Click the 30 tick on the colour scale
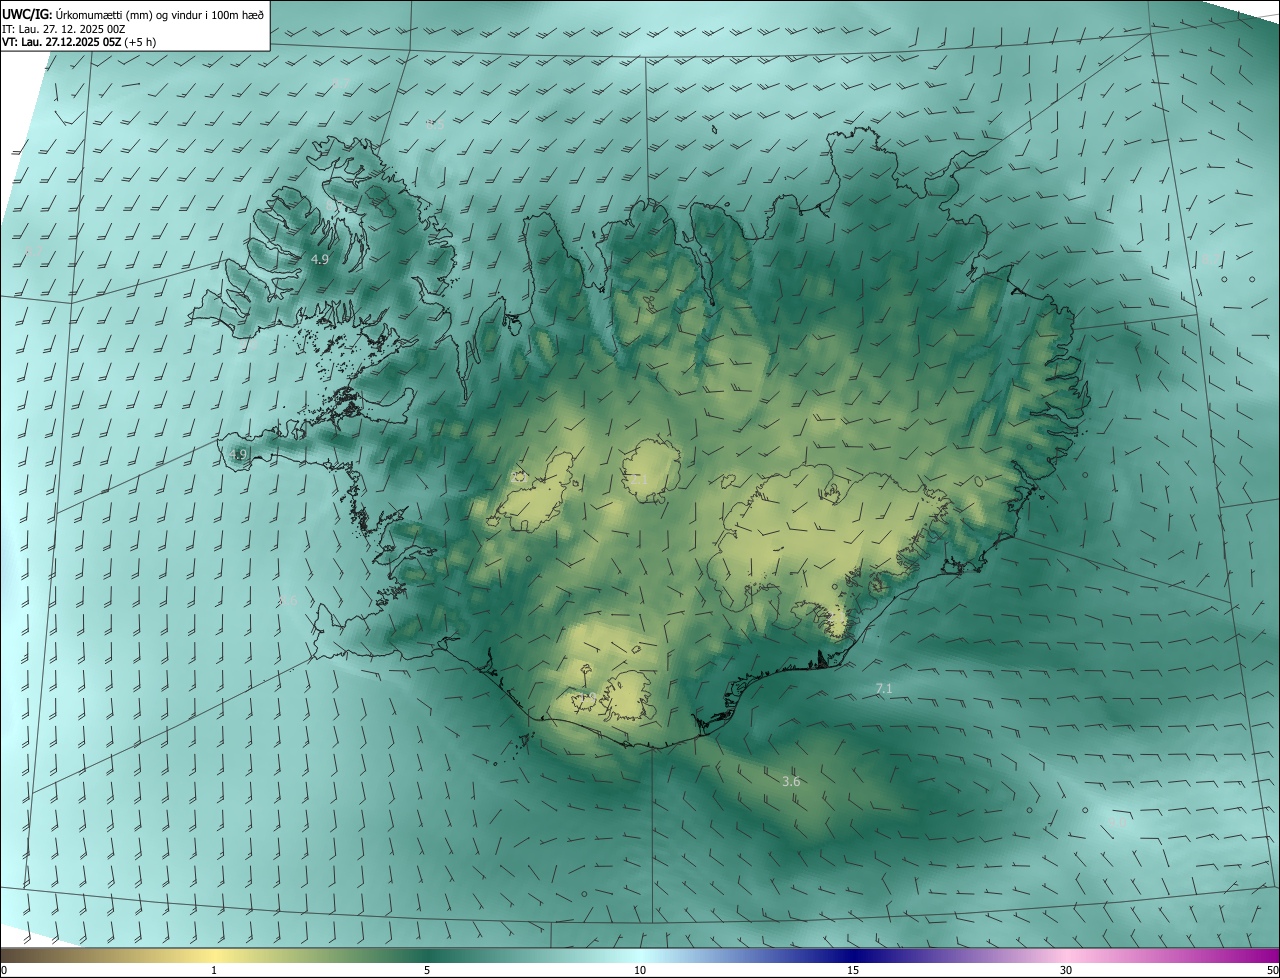This screenshot has height=978, width=1280. [x=1066, y=970]
